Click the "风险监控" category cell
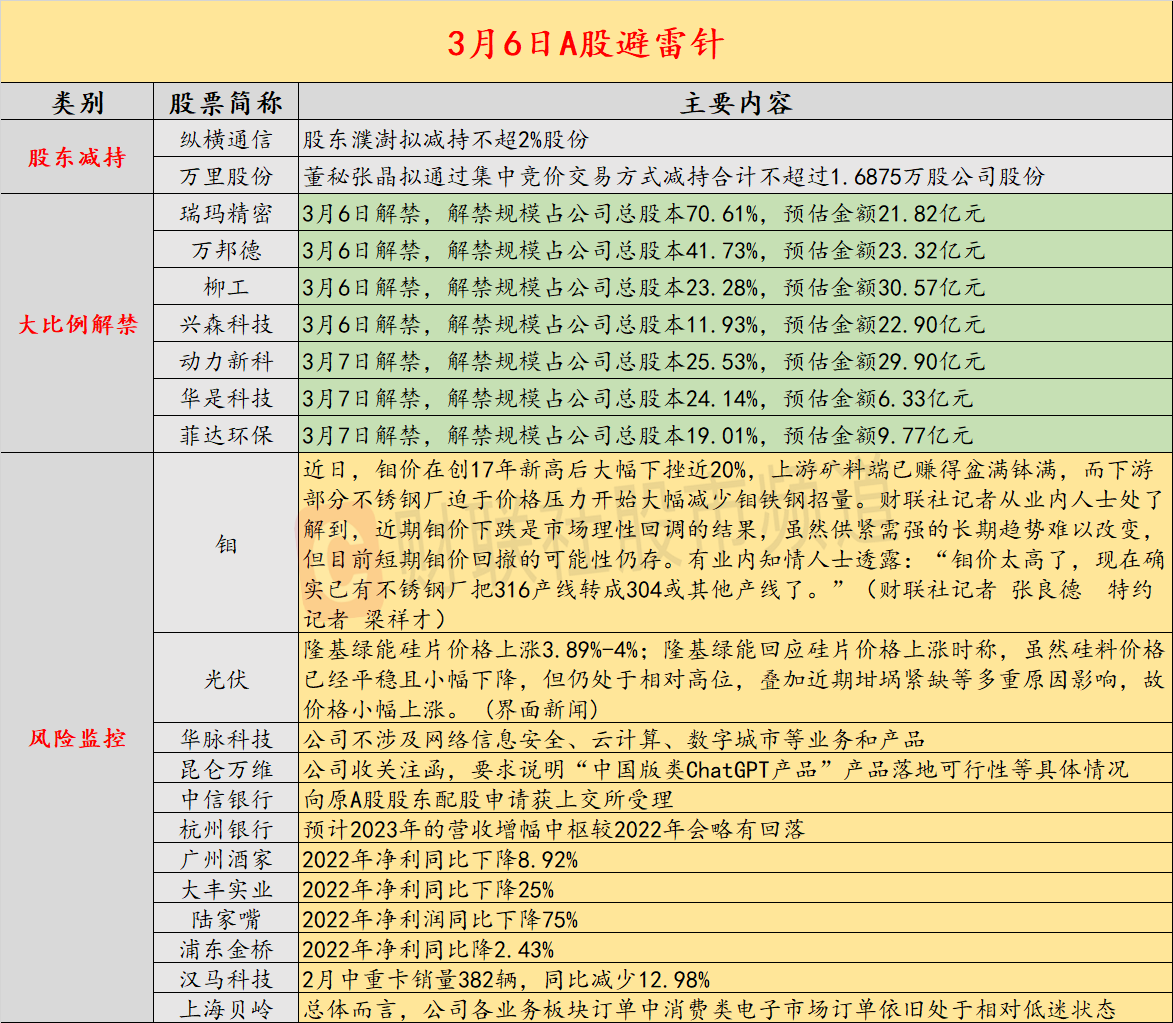 click(x=77, y=738)
